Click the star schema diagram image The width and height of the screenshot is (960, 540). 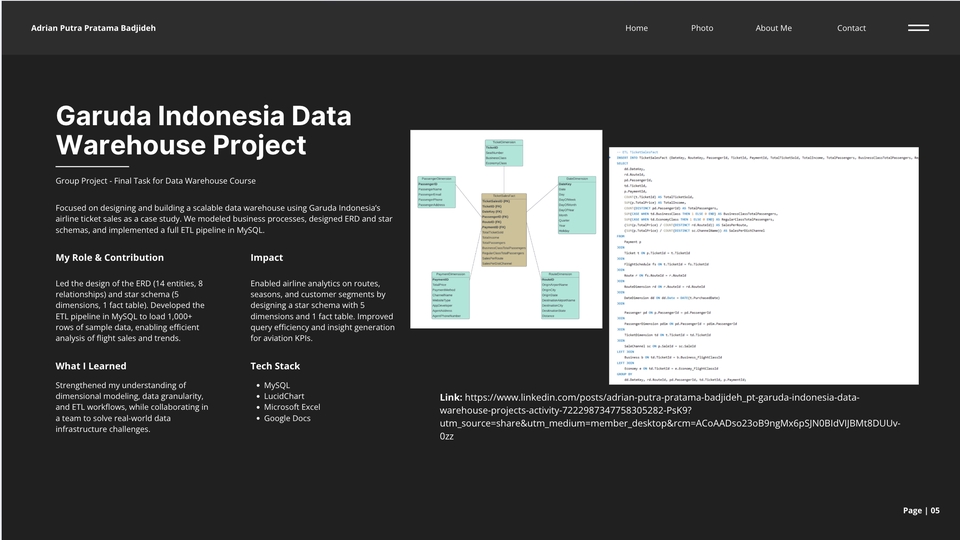pos(506,229)
